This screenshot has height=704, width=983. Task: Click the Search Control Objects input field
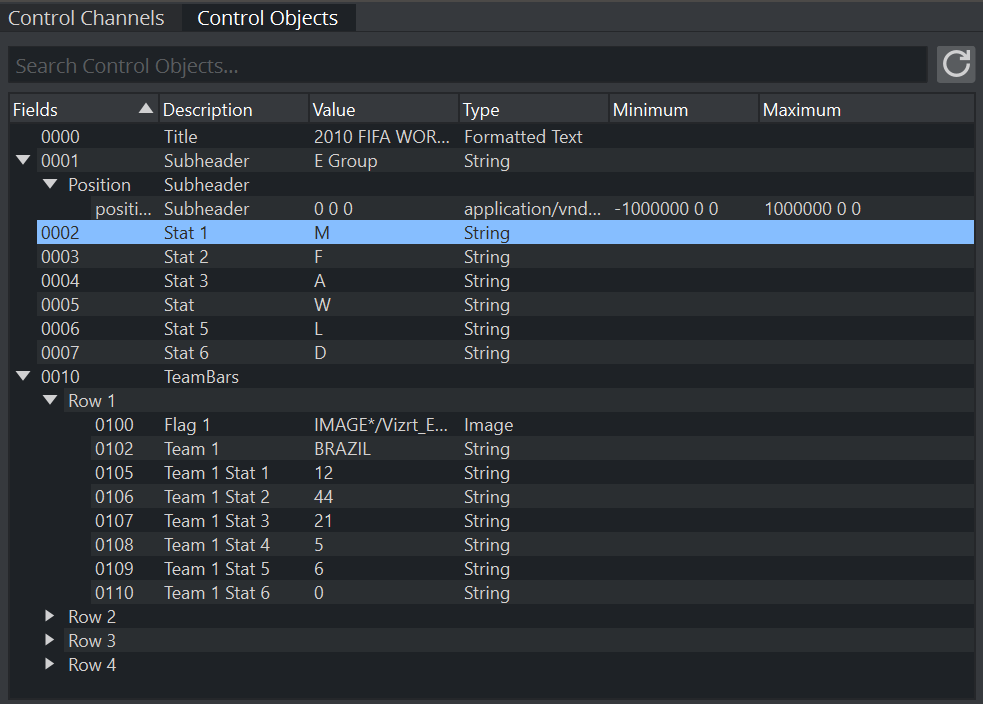(x=467, y=66)
